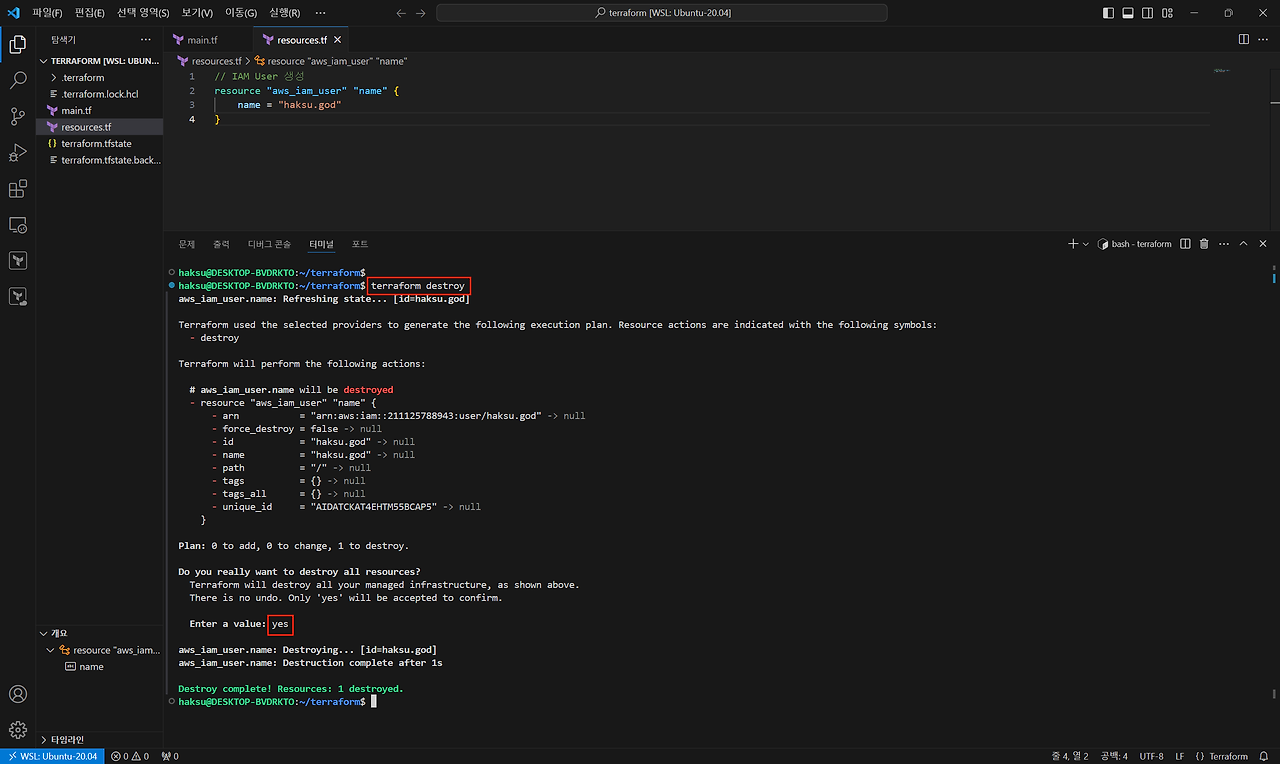Open terraform.tfstate in the explorer
The height and width of the screenshot is (764, 1280).
pos(96,144)
